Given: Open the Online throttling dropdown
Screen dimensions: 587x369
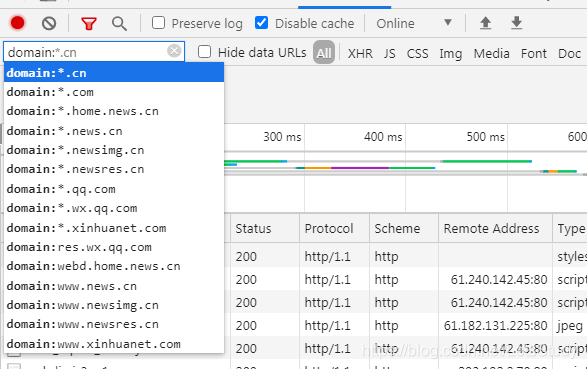Looking at the screenshot, I should pyautogui.click(x=414, y=23).
